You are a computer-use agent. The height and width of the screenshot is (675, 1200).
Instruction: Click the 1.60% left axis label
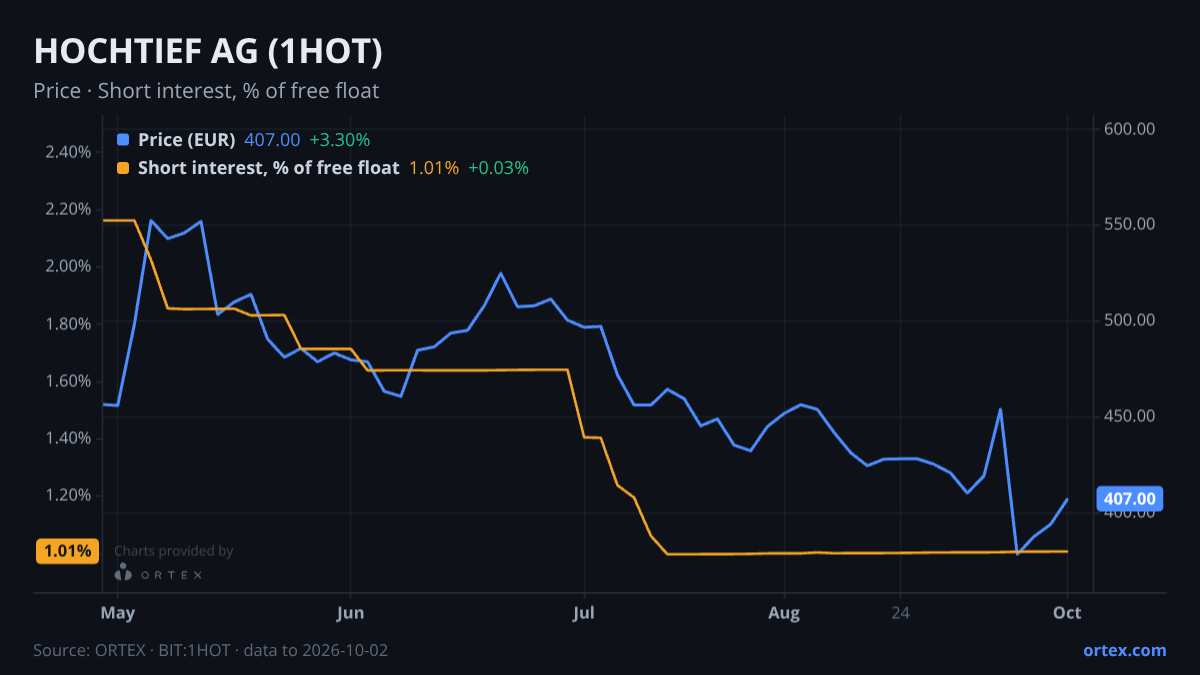point(68,381)
